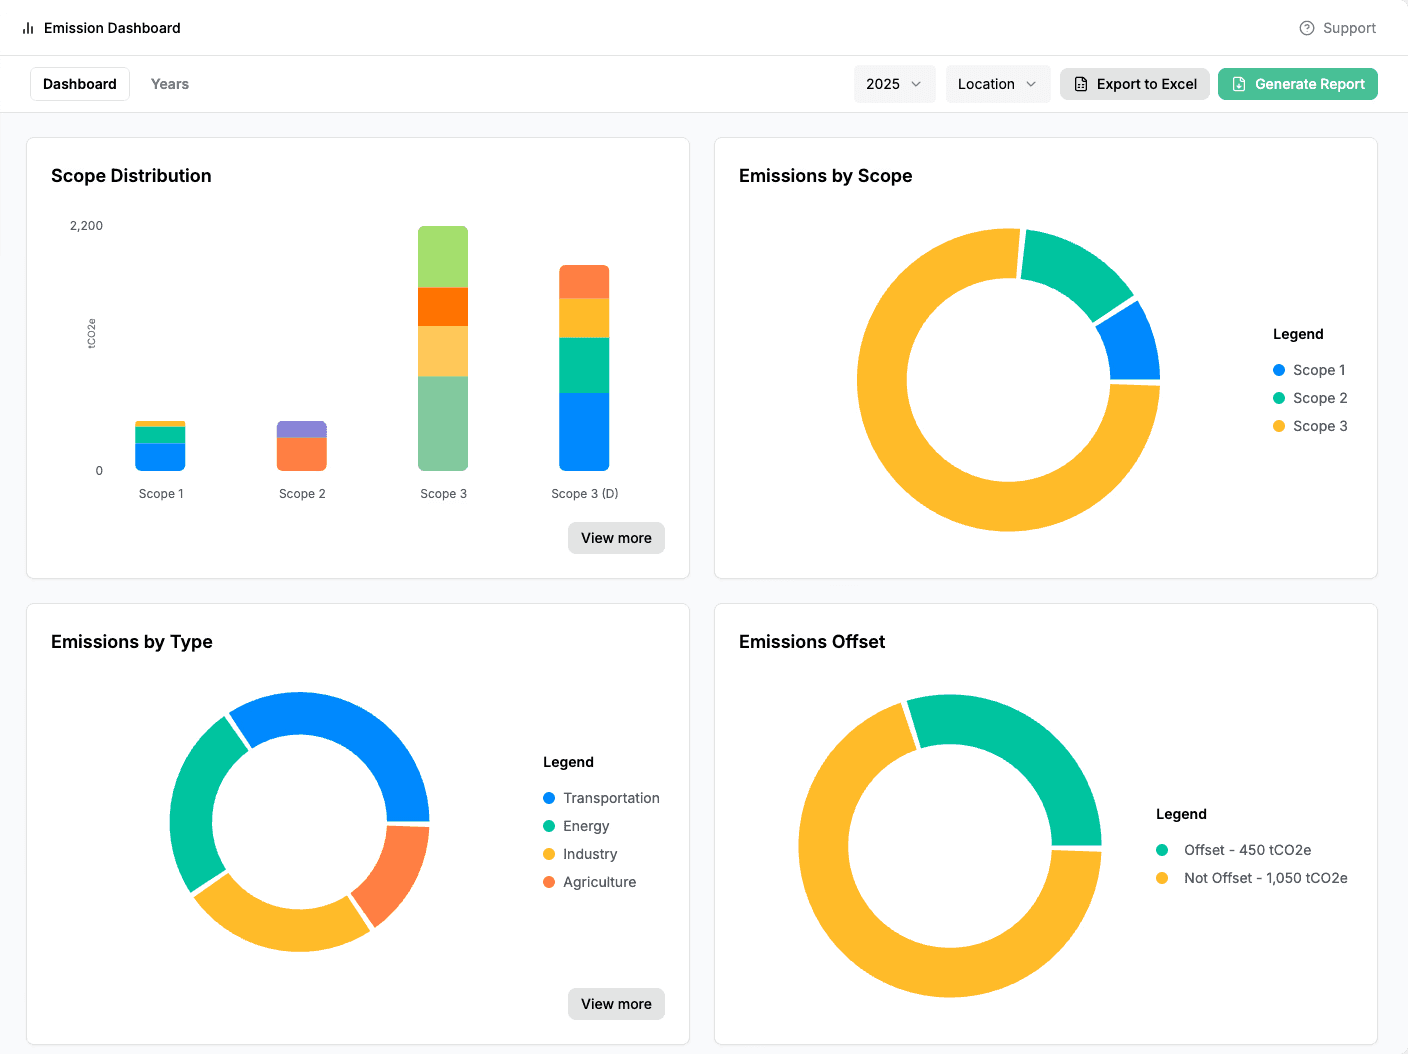1408x1054 pixels.
Task: Click the Export to Excel button
Action: click(x=1135, y=84)
